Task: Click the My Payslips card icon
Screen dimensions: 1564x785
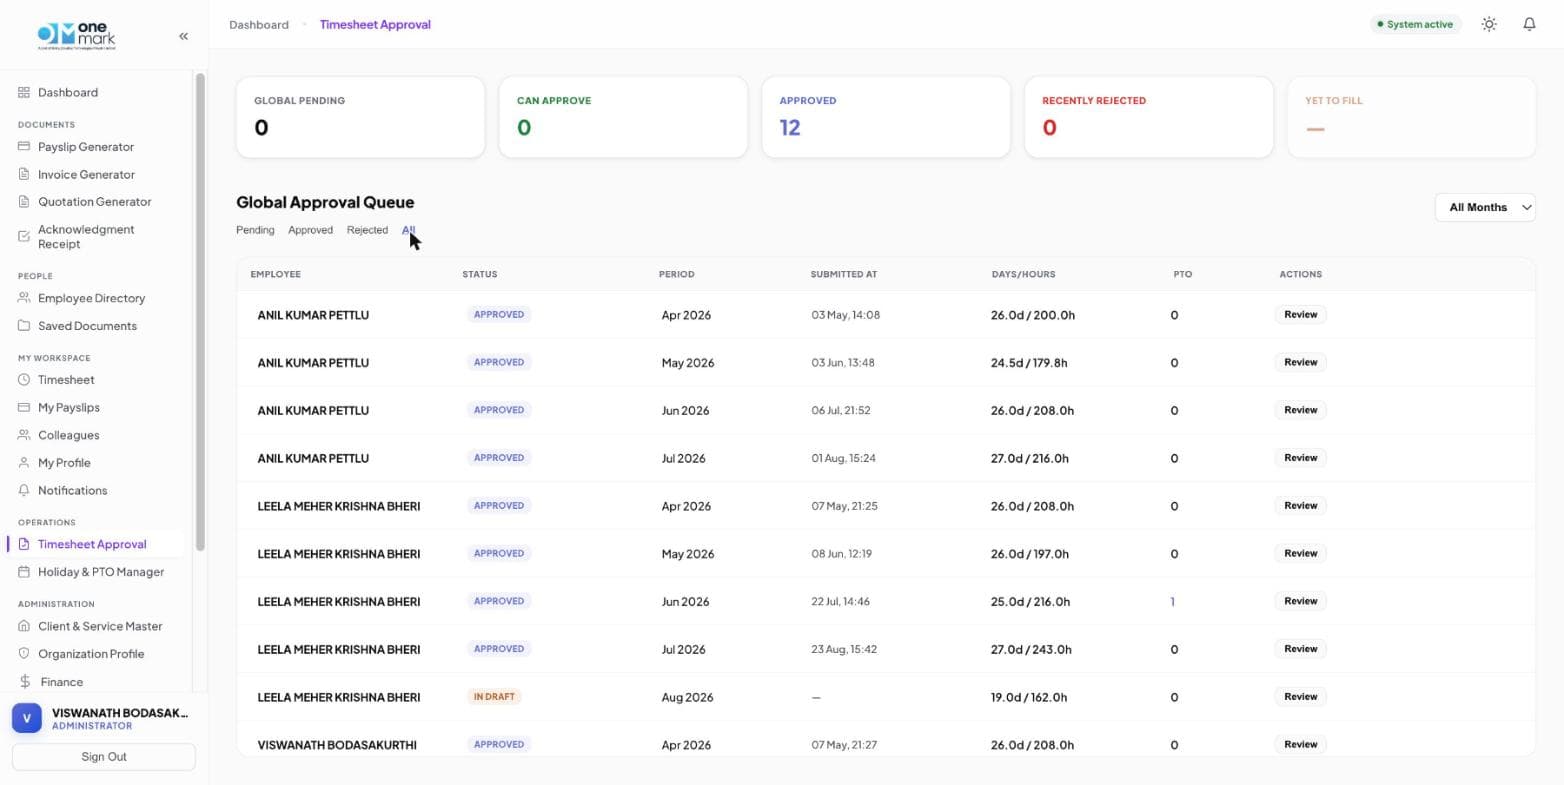Action: pos(24,407)
